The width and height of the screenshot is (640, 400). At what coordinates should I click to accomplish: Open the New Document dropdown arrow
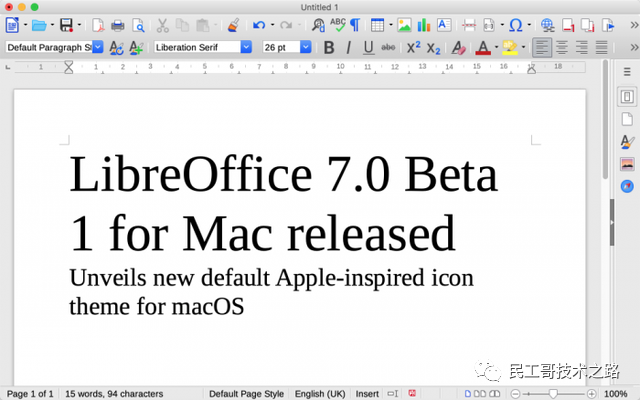click(x=25, y=25)
